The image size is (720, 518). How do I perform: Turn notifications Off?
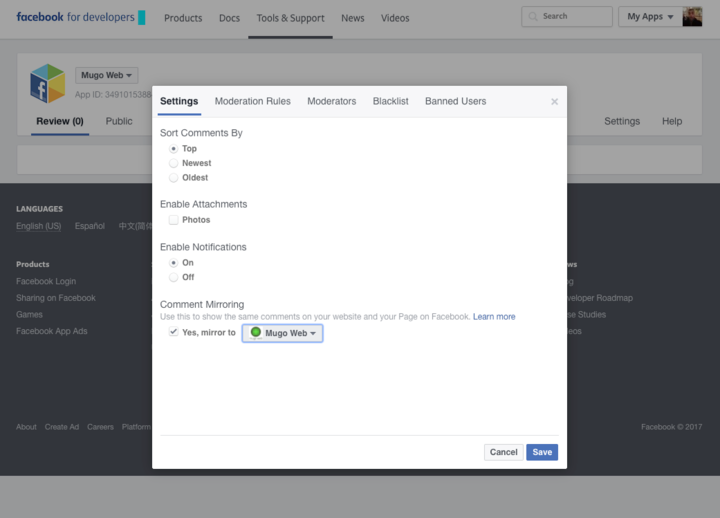coord(173,277)
